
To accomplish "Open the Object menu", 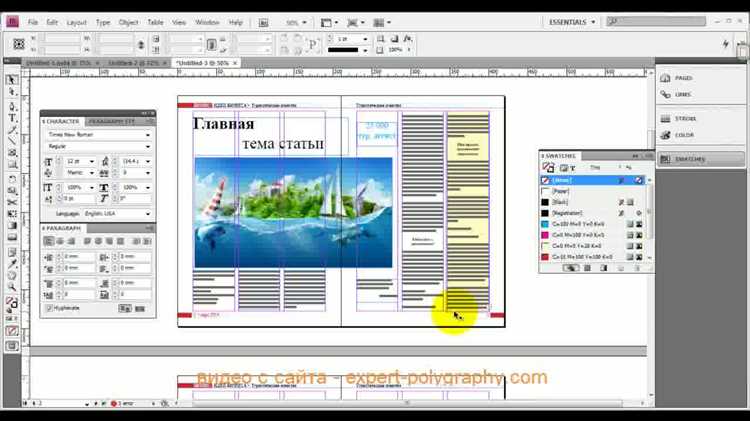I will coord(128,22).
